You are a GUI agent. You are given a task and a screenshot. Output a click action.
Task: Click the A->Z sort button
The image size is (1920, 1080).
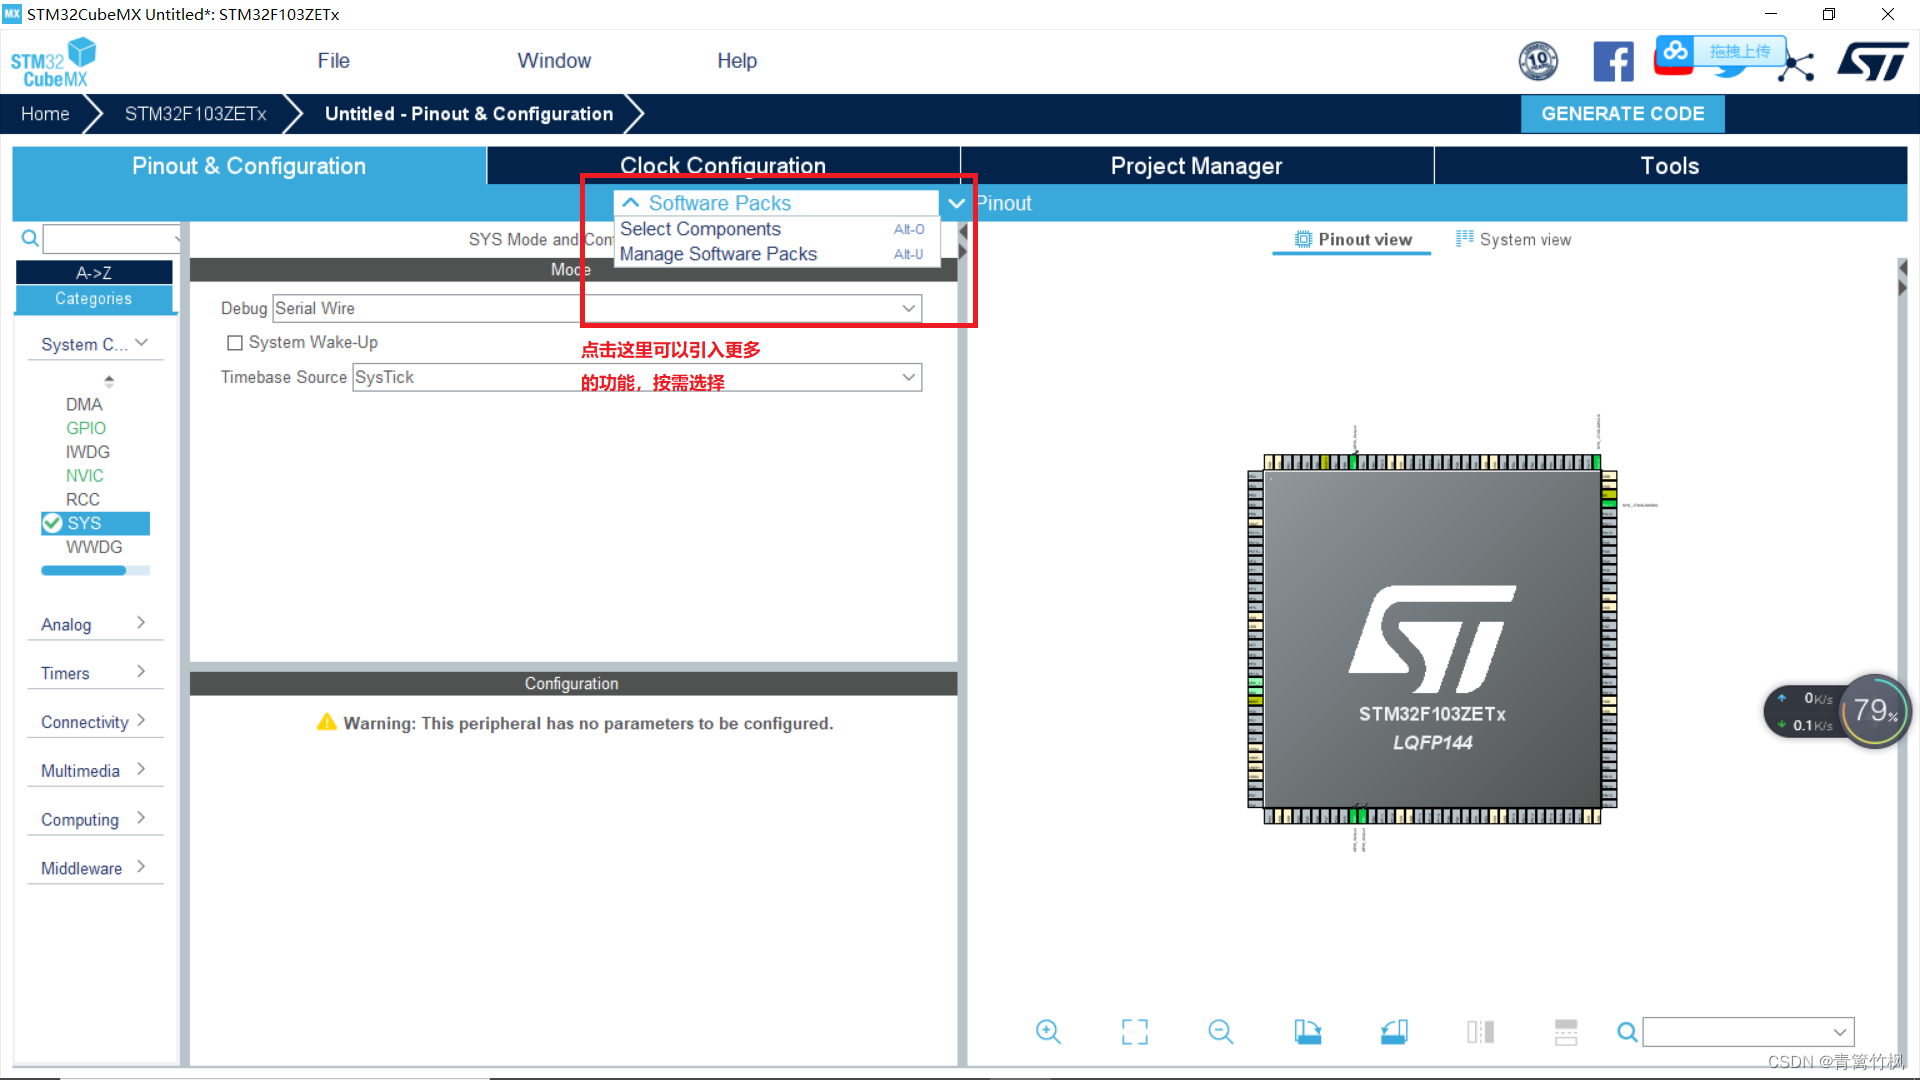point(94,272)
